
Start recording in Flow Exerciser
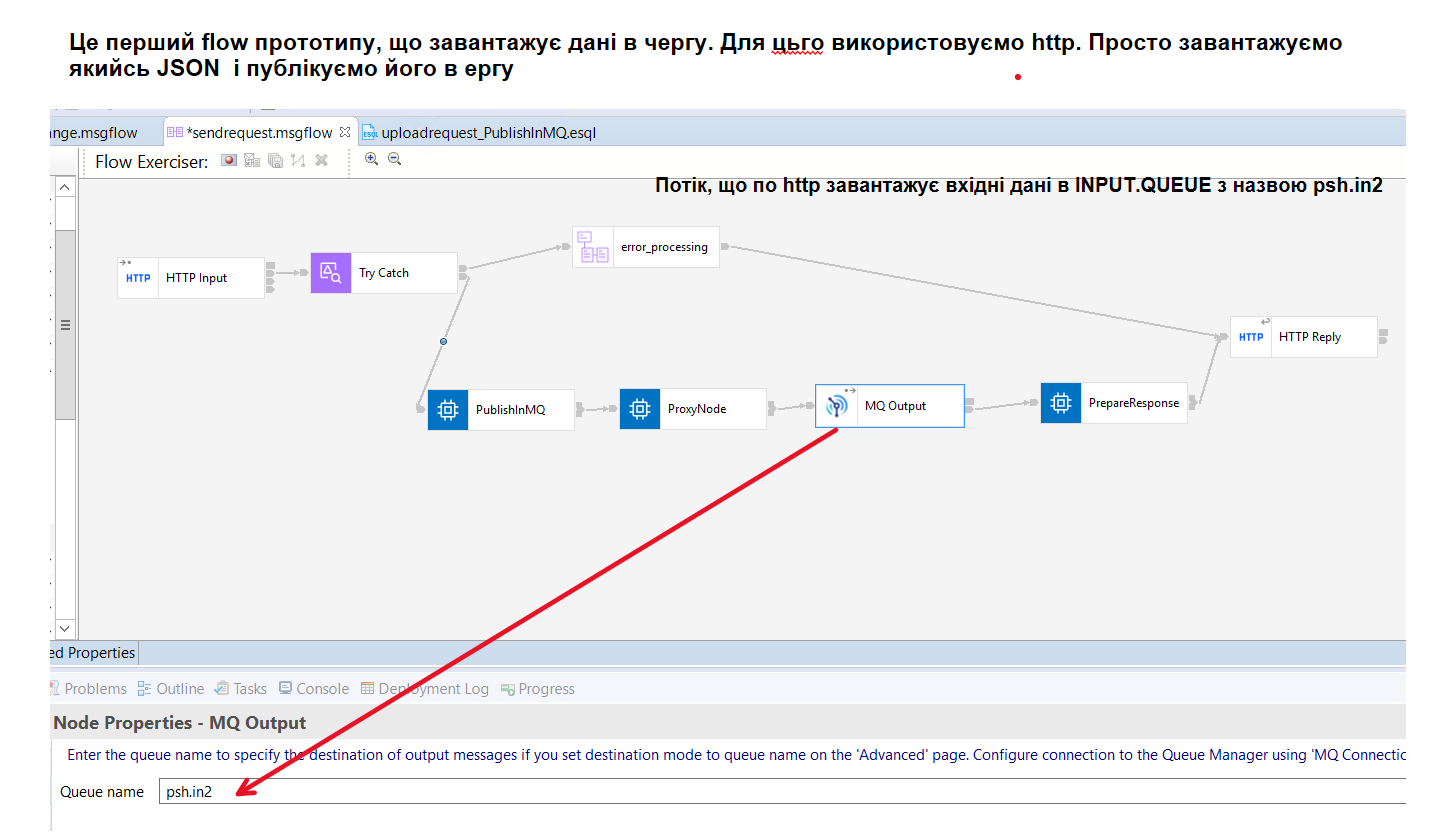coord(229,160)
